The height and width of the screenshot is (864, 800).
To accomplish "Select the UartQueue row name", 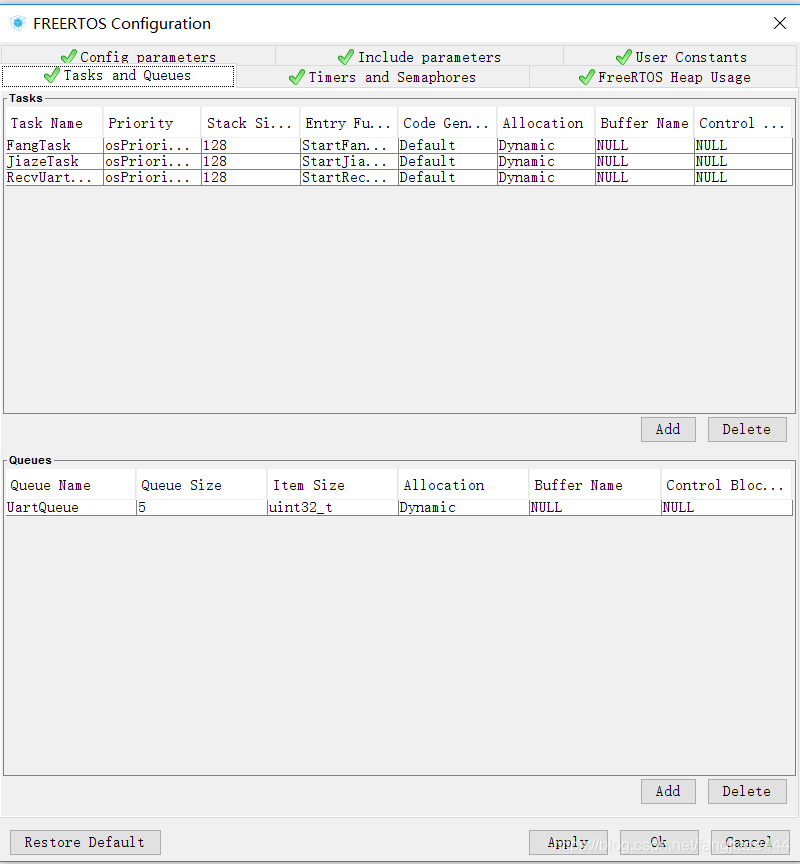I will (x=71, y=507).
